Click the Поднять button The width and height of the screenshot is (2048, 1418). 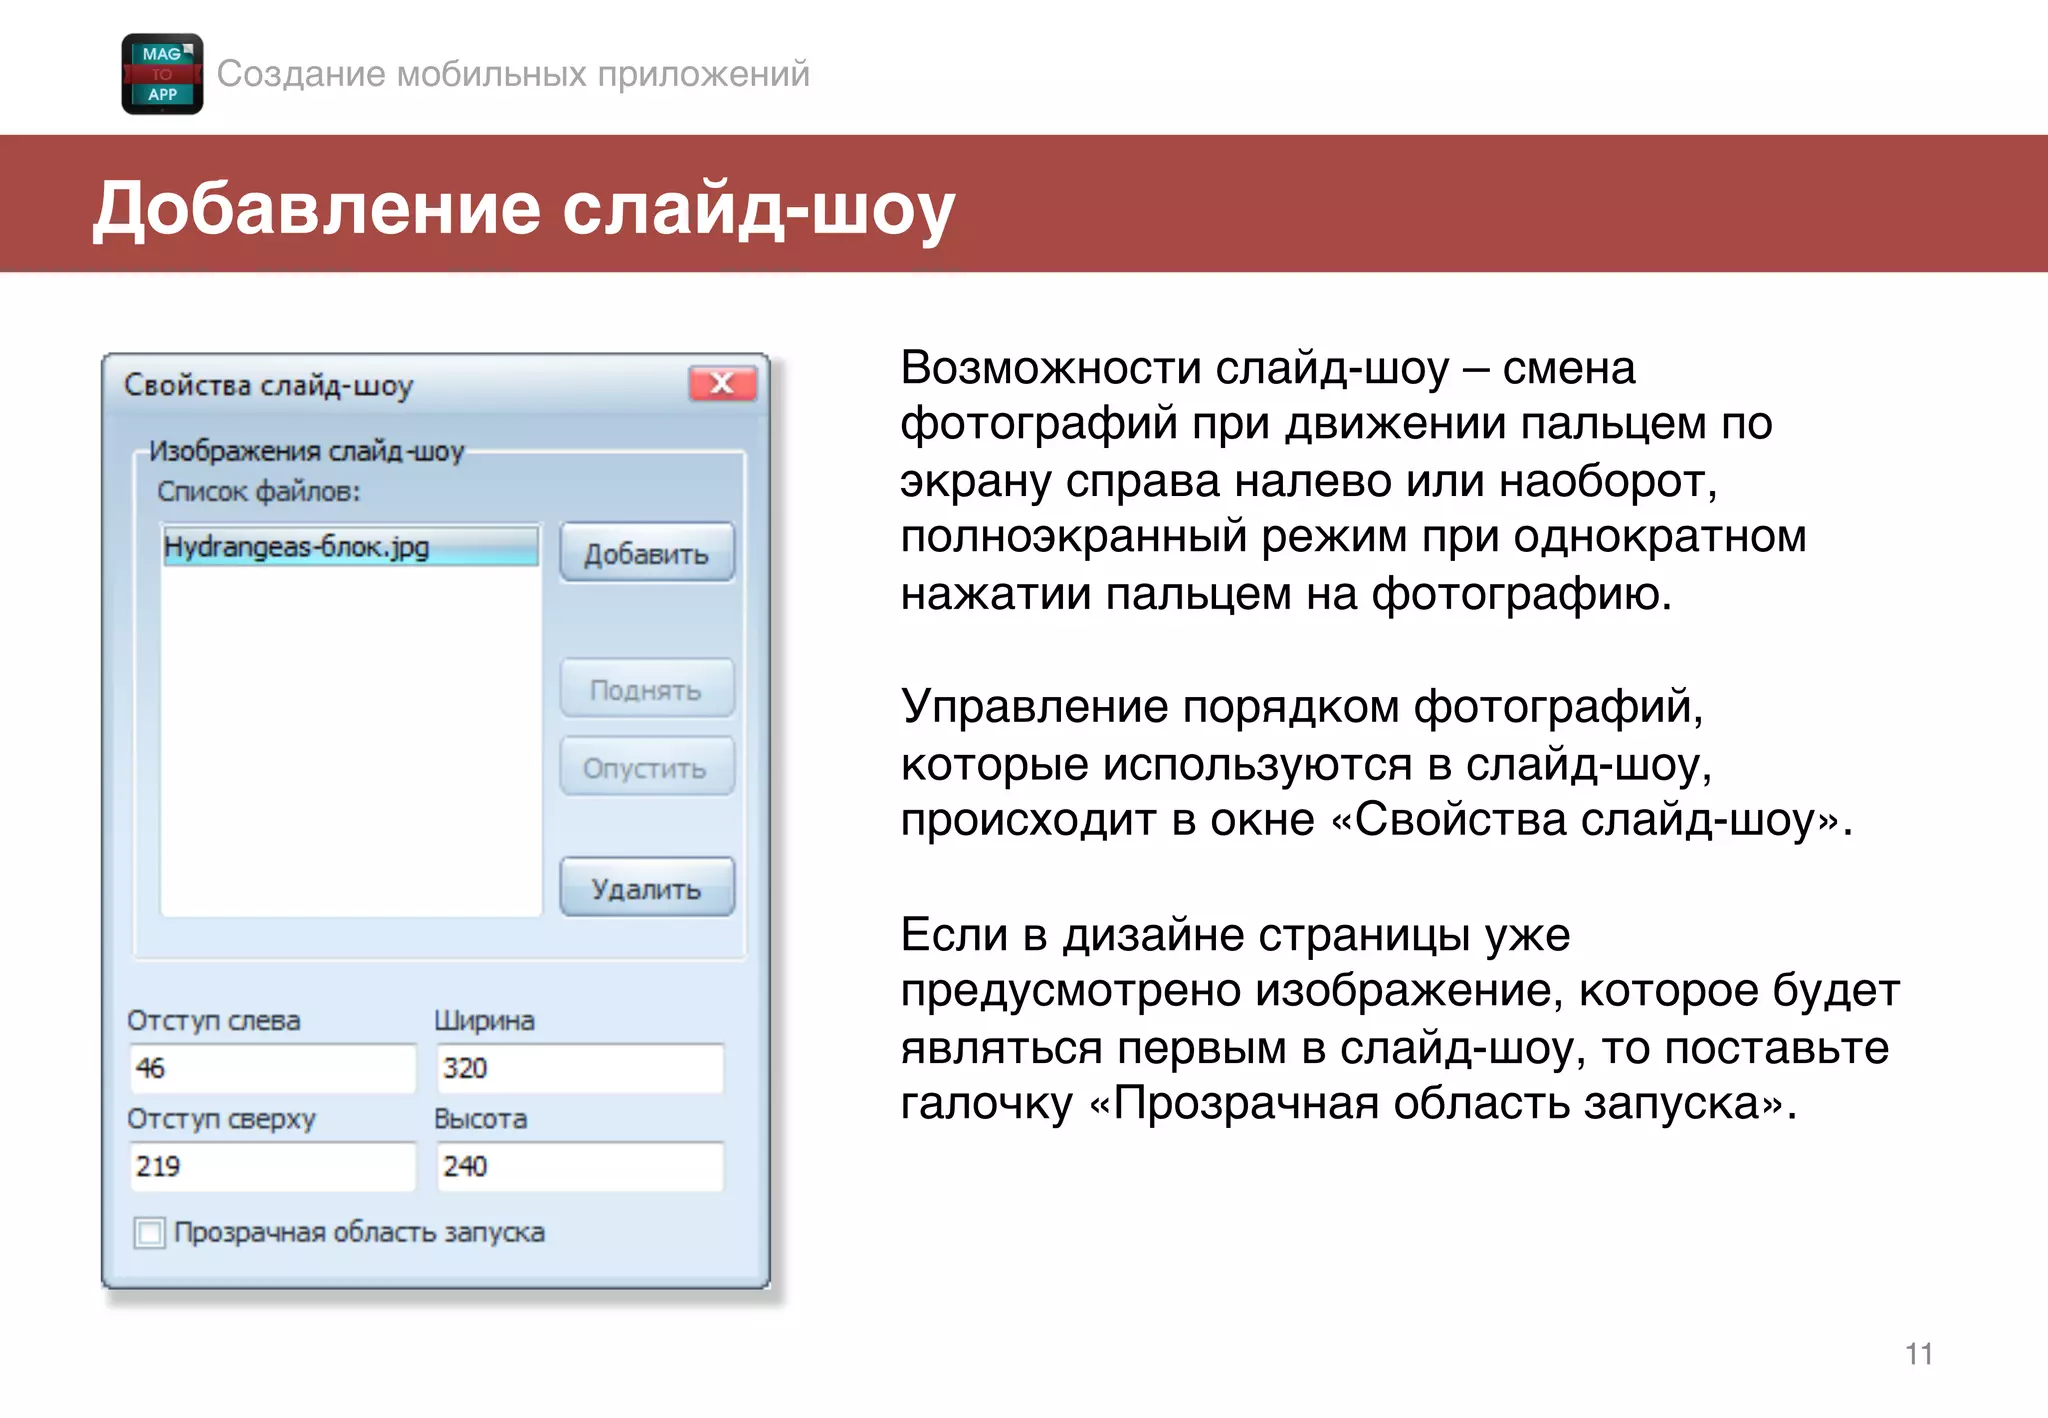click(x=646, y=689)
